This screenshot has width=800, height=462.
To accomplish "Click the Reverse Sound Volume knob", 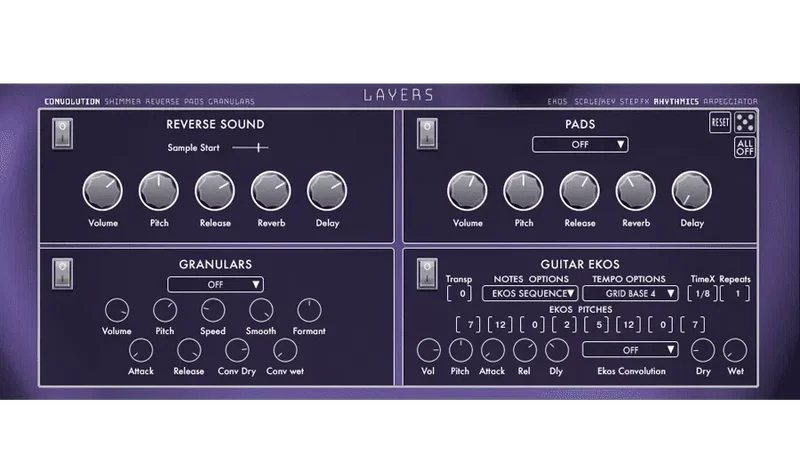I will pos(103,191).
